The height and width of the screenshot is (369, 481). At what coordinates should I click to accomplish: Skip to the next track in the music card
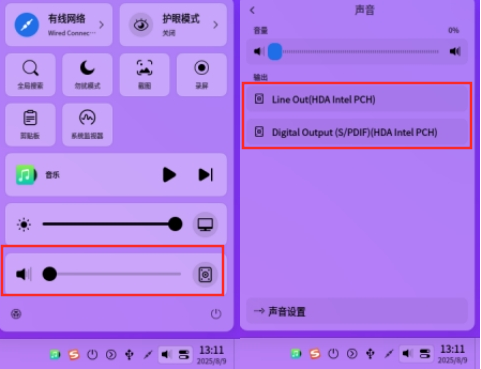[x=206, y=175]
